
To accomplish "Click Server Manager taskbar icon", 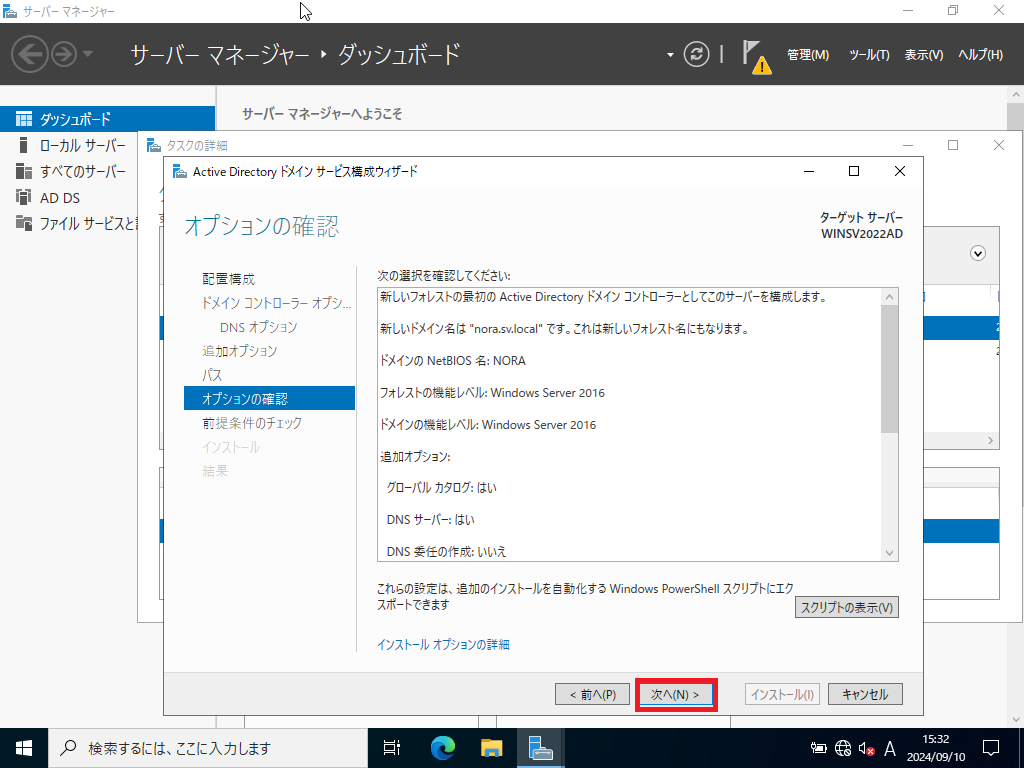I will [x=541, y=748].
